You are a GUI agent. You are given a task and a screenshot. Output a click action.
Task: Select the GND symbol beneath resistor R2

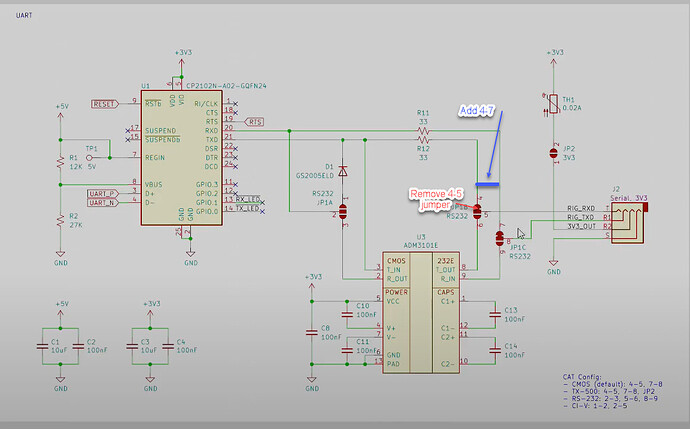(x=60, y=258)
